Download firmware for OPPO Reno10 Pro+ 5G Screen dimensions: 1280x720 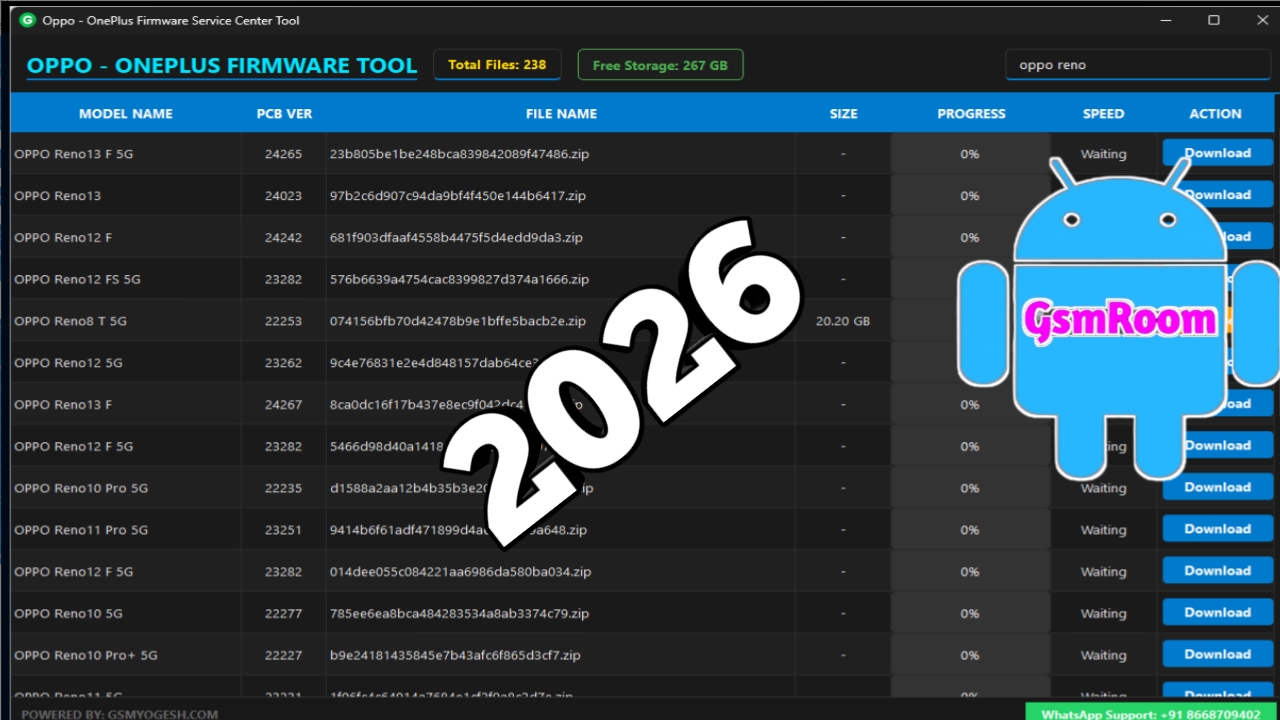1217,654
